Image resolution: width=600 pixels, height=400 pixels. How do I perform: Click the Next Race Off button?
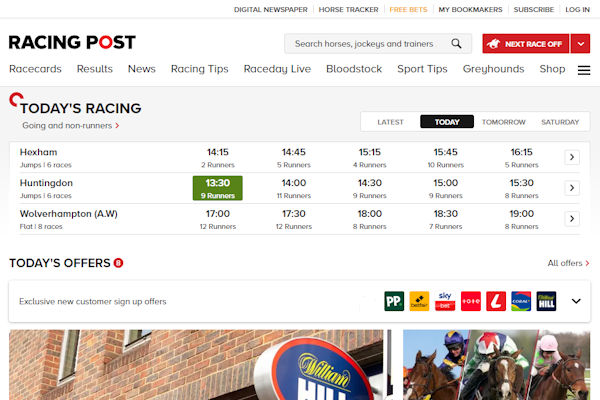pyautogui.click(x=526, y=44)
